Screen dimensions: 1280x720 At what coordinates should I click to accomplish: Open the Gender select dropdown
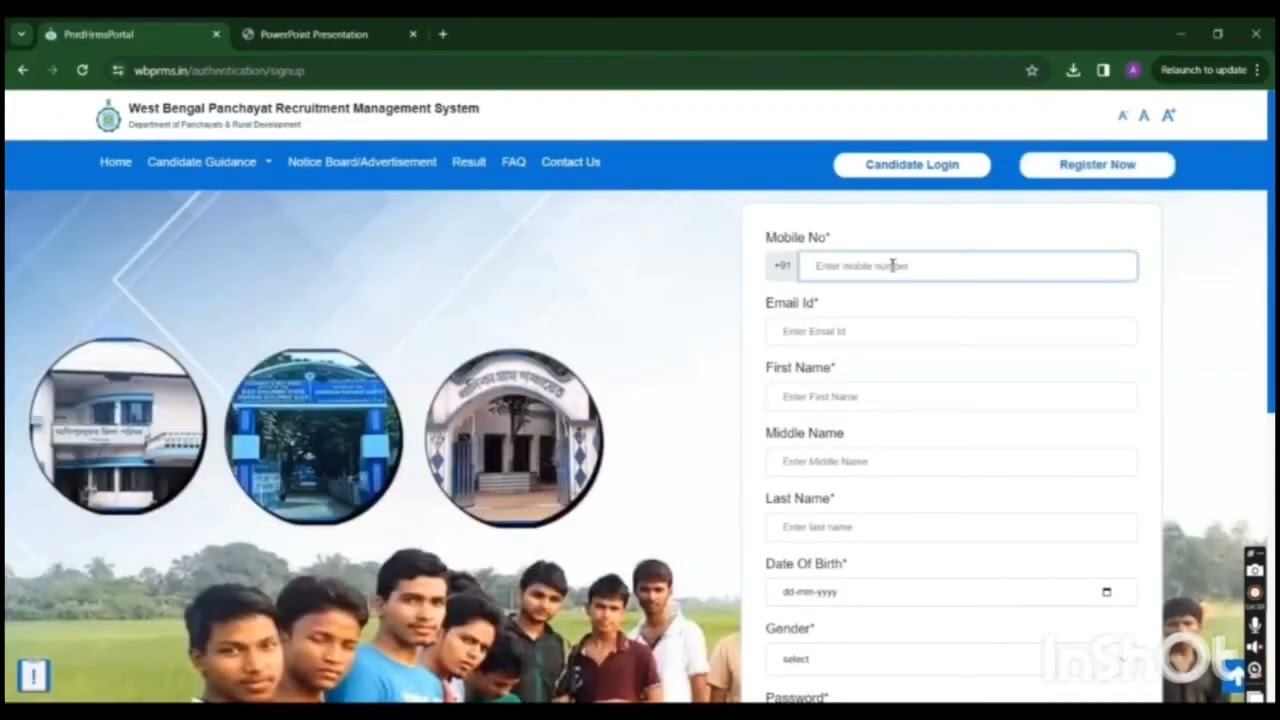951,659
